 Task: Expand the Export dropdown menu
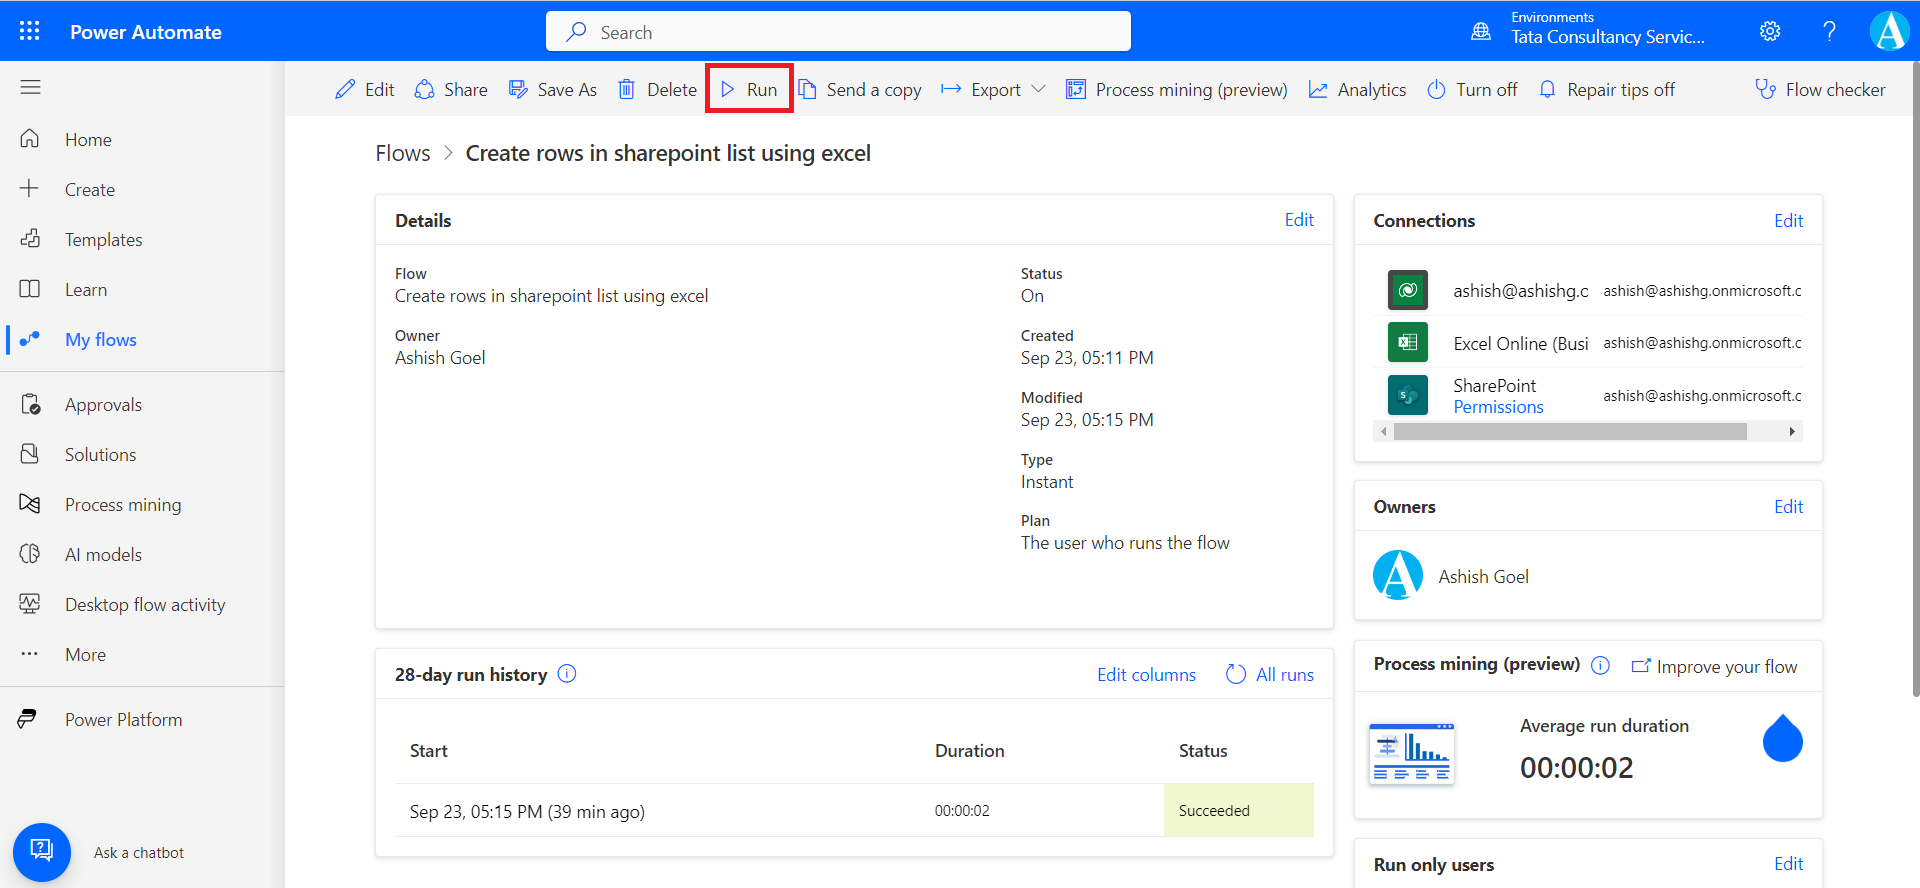pos(1038,90)
